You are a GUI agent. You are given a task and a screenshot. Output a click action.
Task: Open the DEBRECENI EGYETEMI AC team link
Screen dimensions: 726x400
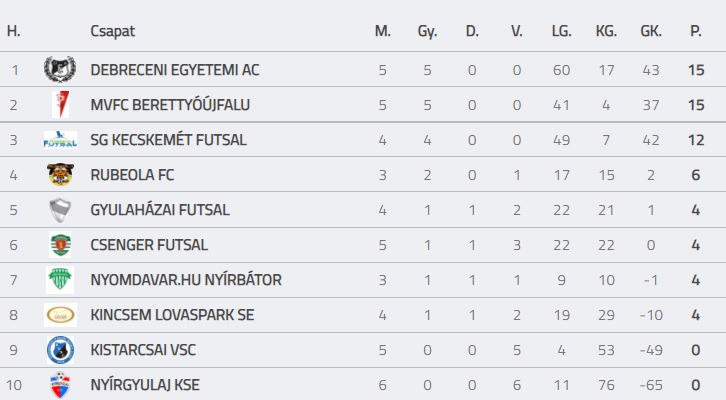coord(174,70)
